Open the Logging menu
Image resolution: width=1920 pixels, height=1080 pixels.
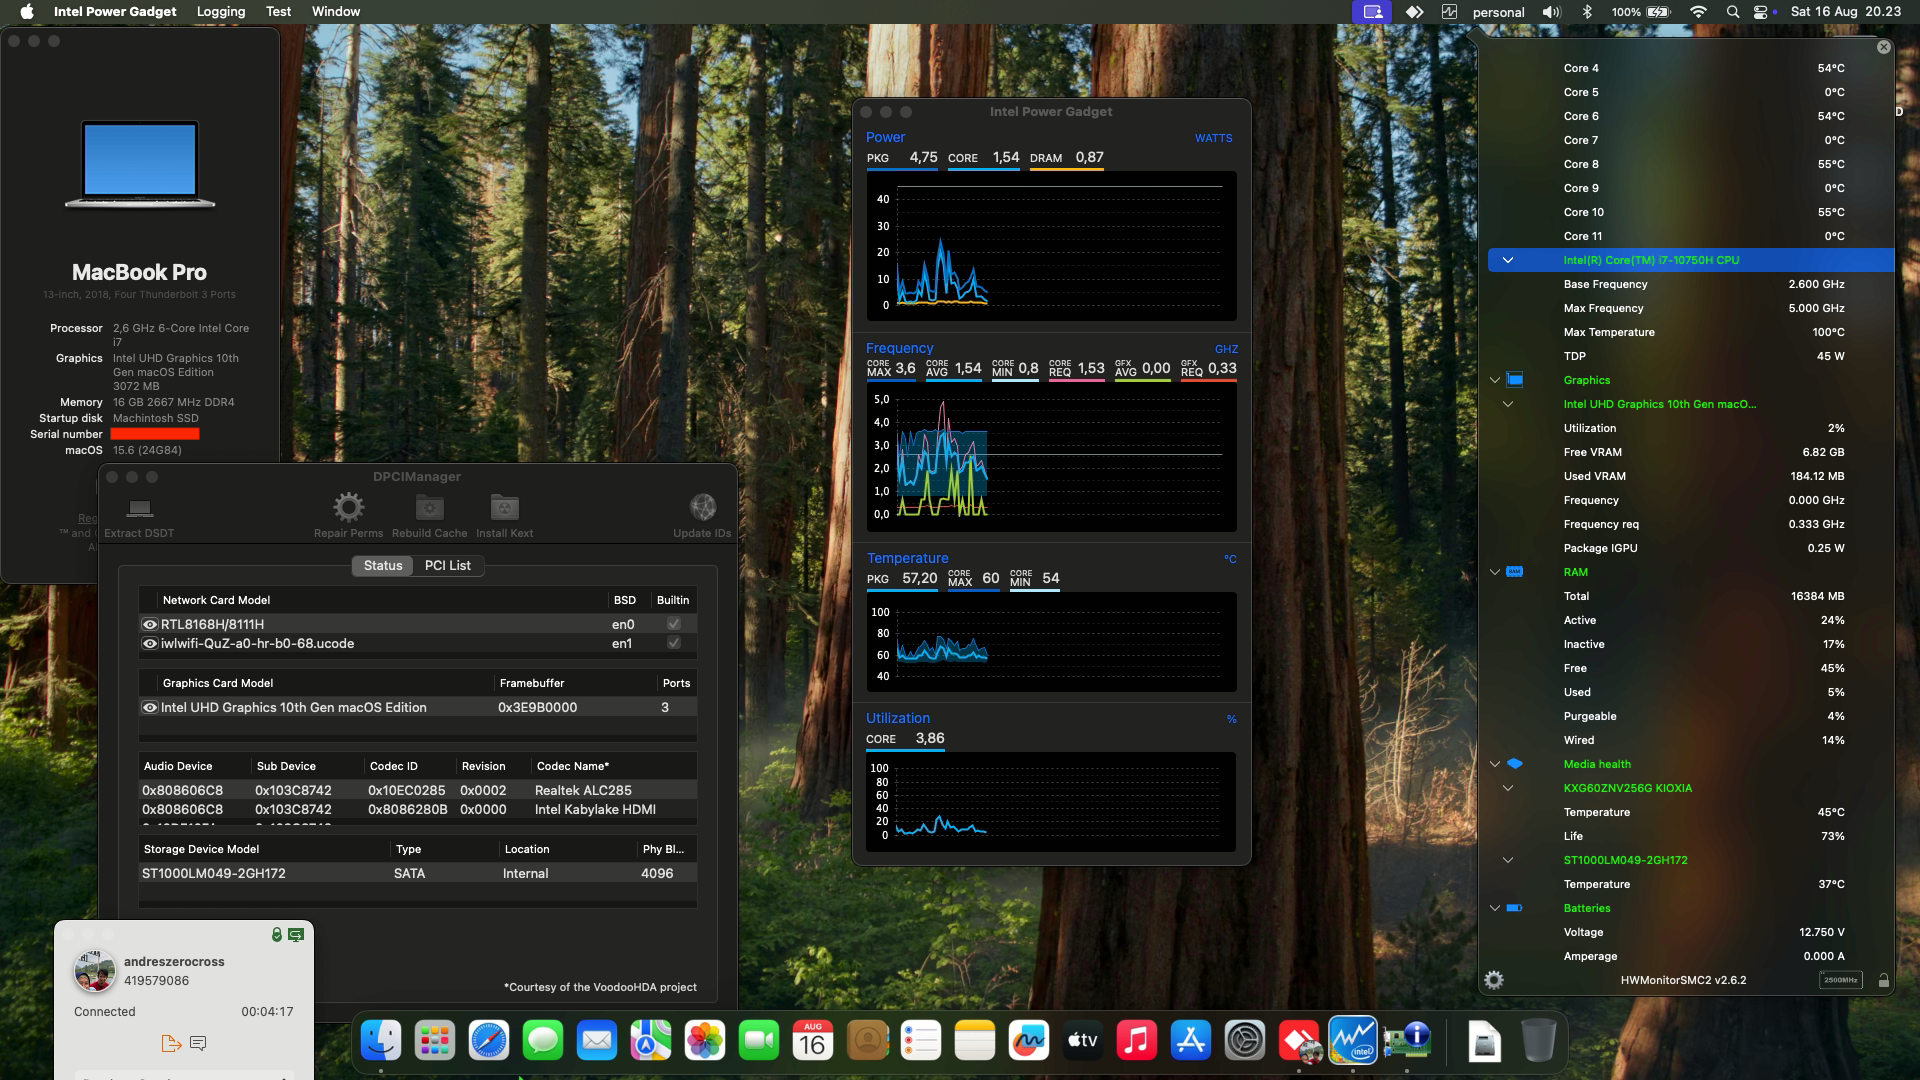pyautogui.click(x=221, y=11)
